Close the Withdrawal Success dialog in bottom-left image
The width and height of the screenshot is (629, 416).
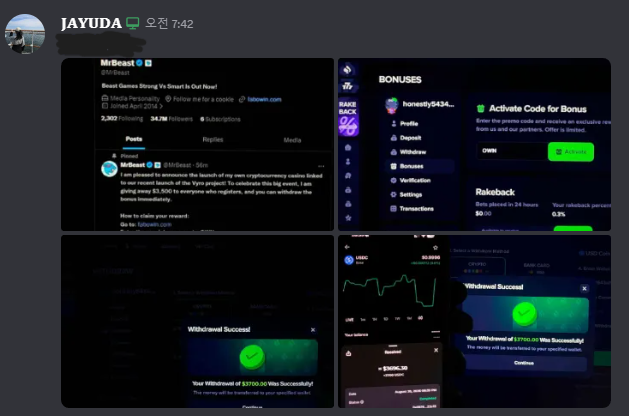point(313,330)
